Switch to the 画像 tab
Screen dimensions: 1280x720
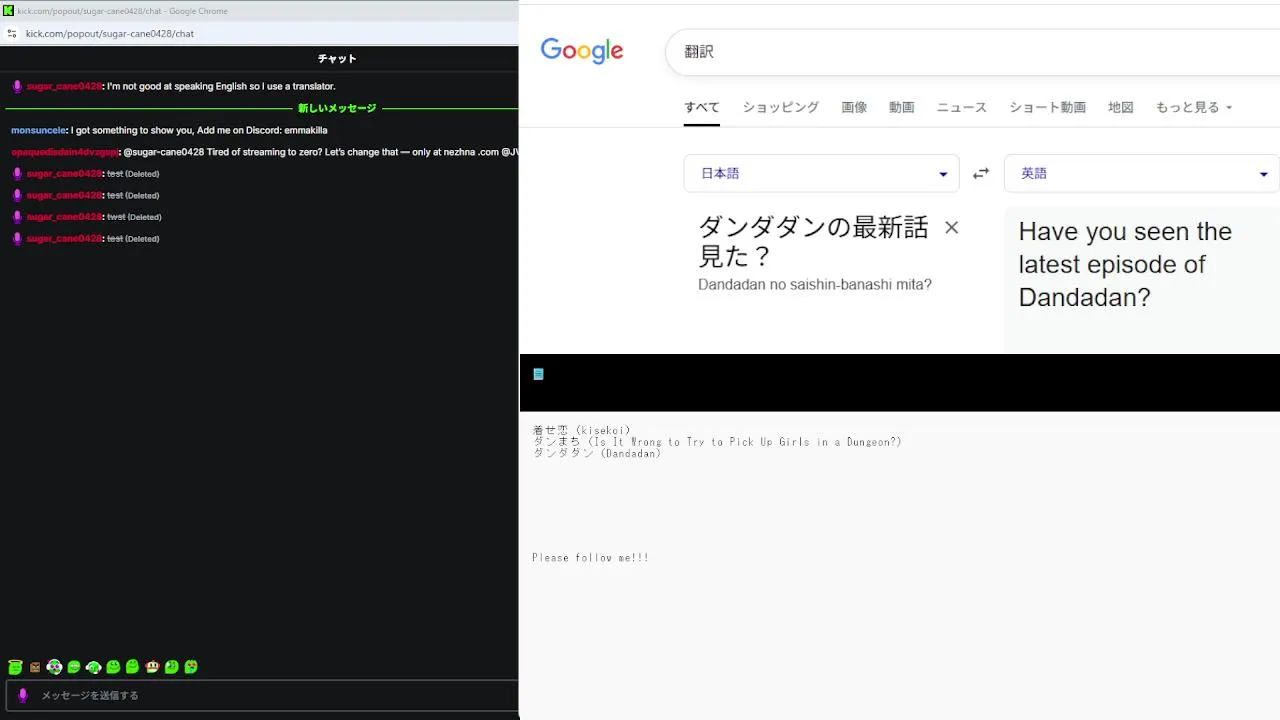click(x=854, y=107)
